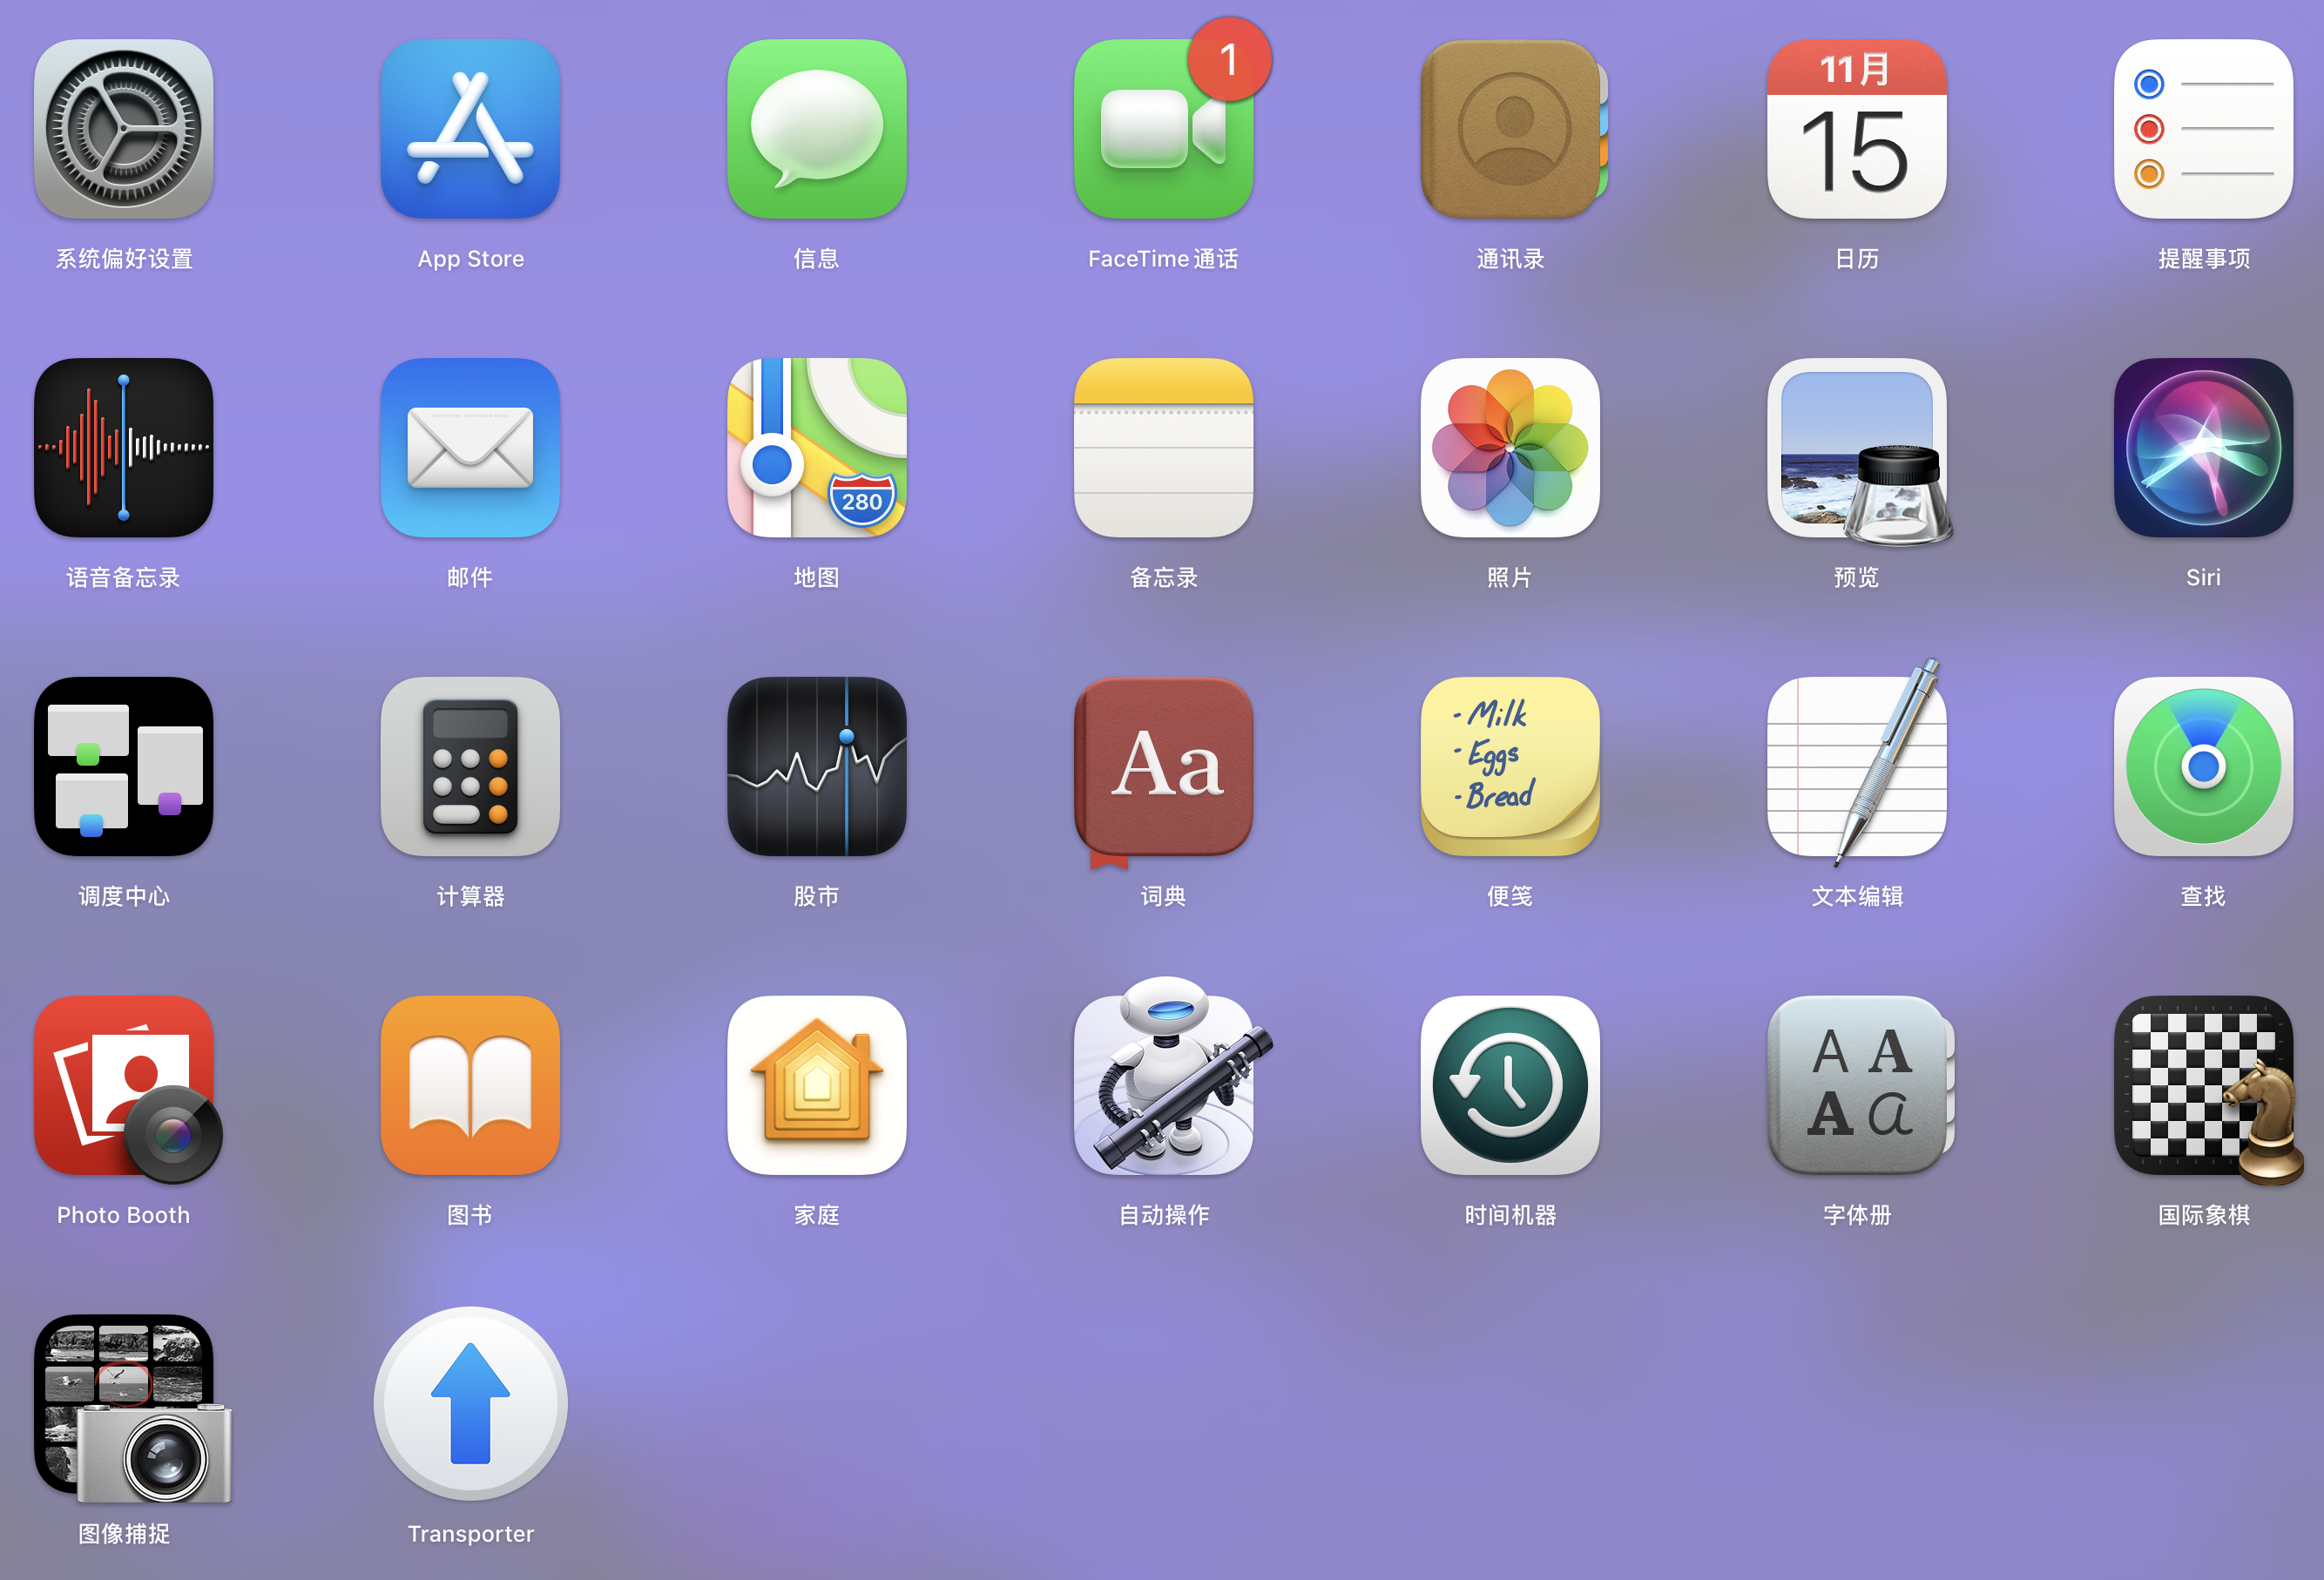This screenshot has width=2324, height=1580.
Task: Click the "Siri" label text
Action: [2203, 577]
